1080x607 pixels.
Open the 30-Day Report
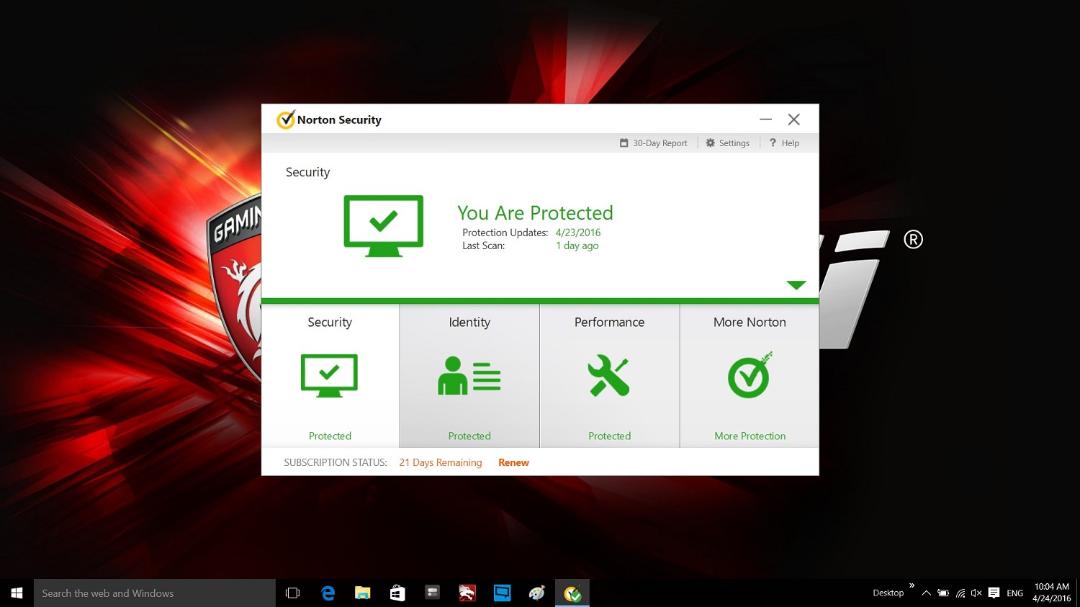[653, 143]
